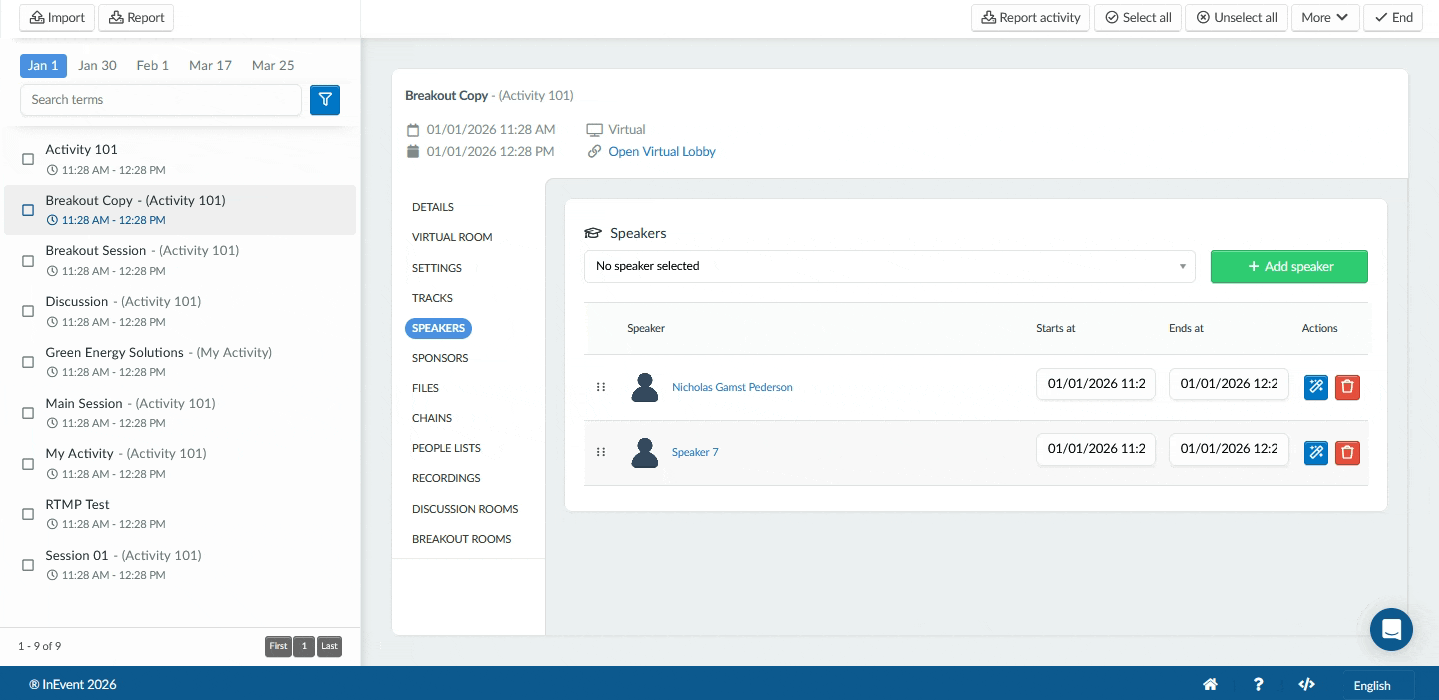
Task: Select the Discussion activity checkbox
Action: 28,311
